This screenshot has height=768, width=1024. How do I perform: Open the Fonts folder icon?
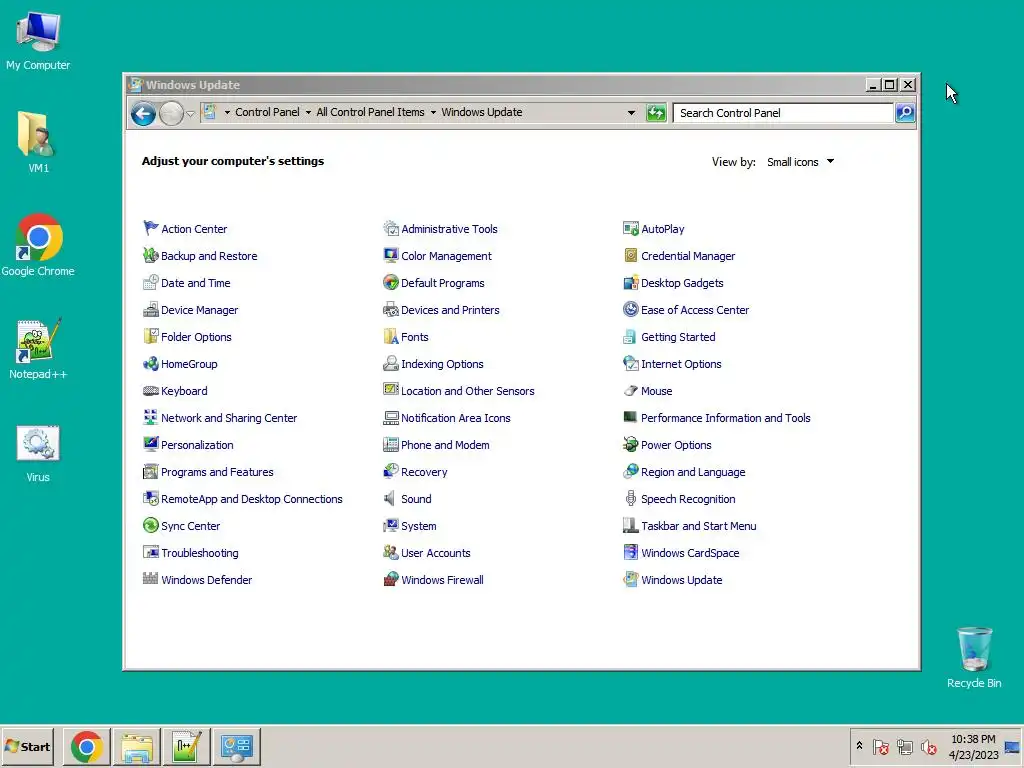tap(391, 336)
